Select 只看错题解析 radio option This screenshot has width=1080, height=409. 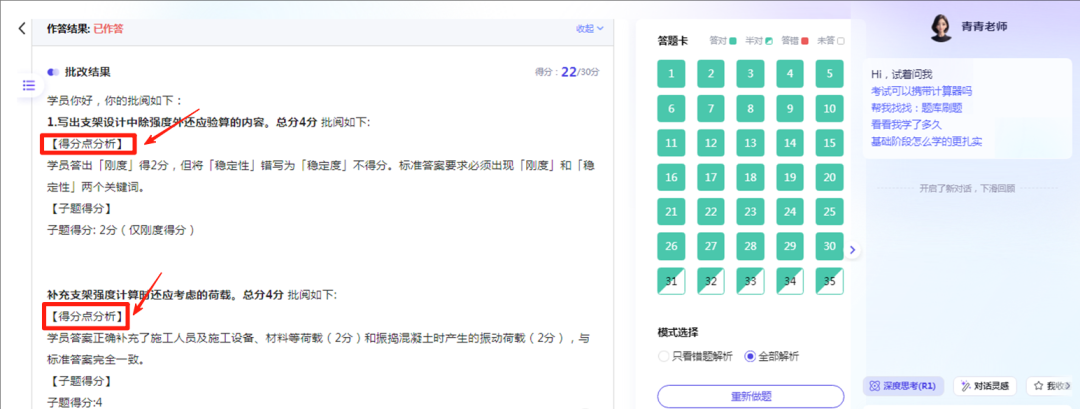click(696, 357)
